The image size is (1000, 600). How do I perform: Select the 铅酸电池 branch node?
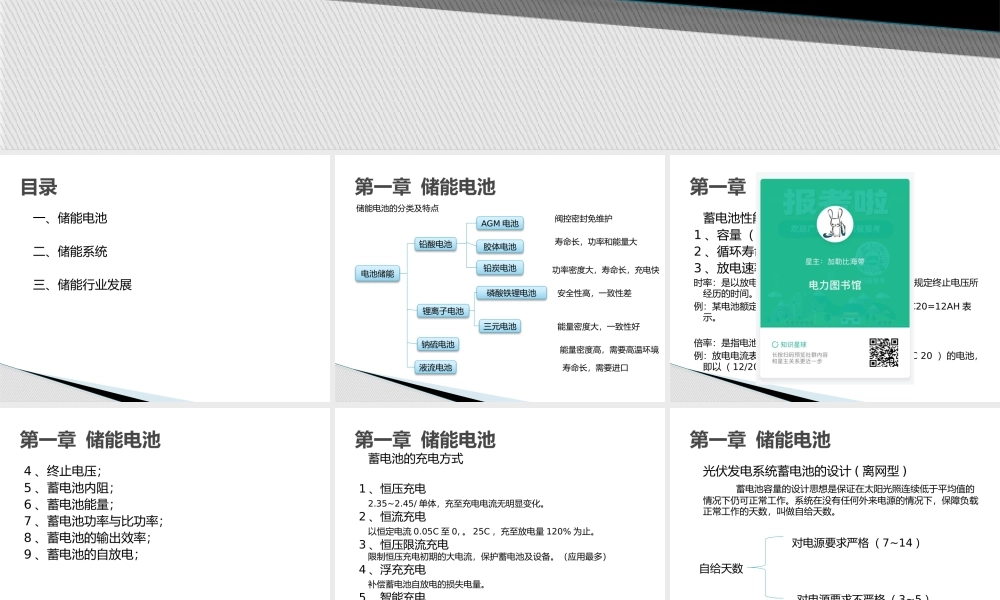click(x=437, y=243)
